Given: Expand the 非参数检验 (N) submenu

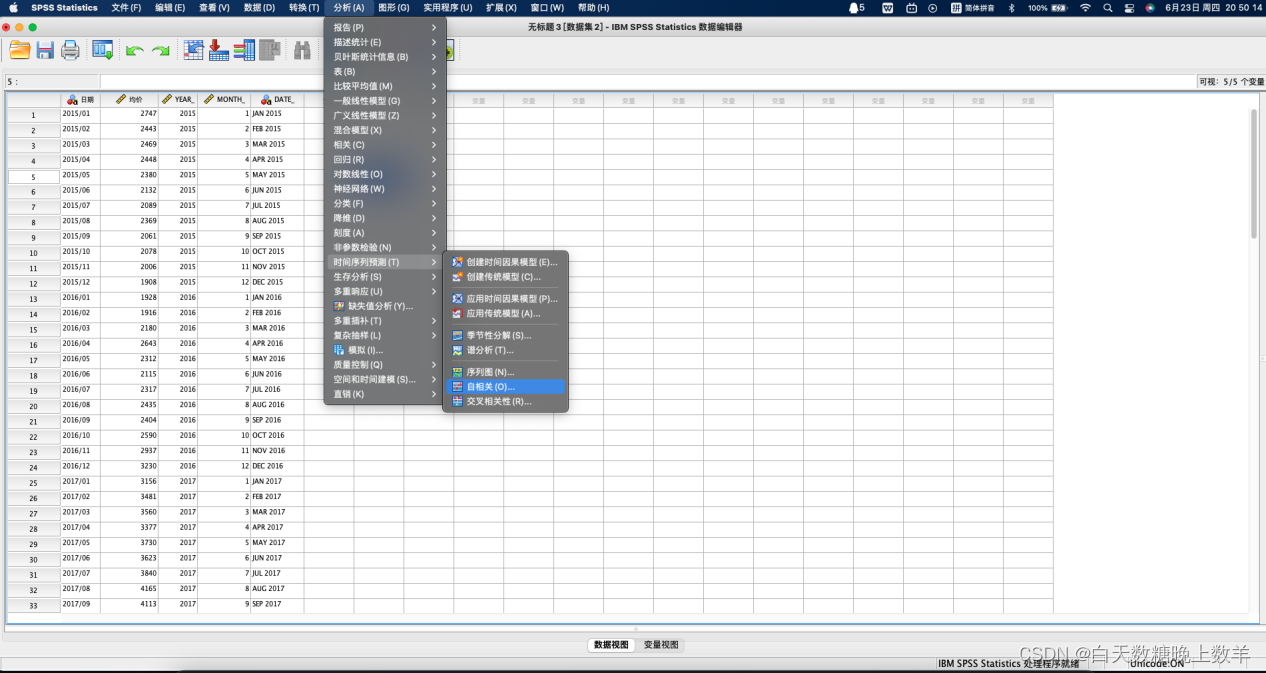Looking at the screenshot, I should 362,247.
